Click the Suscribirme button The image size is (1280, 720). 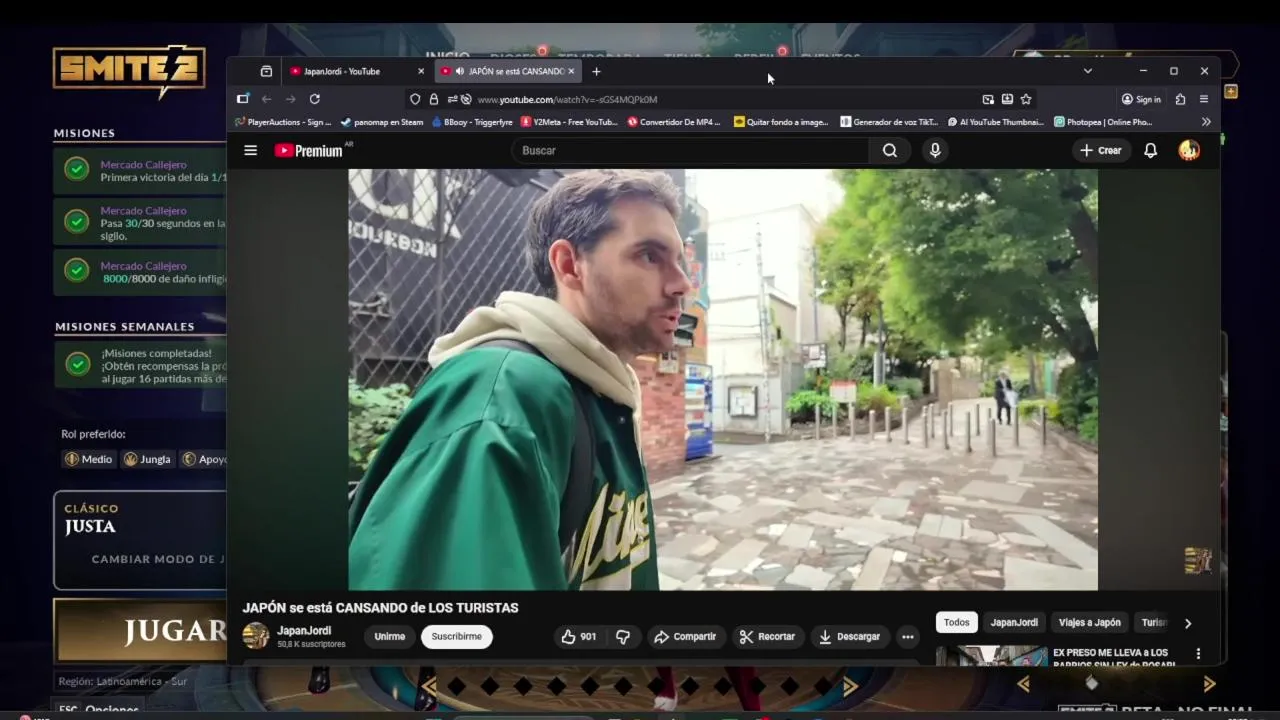tap(457, 636)
